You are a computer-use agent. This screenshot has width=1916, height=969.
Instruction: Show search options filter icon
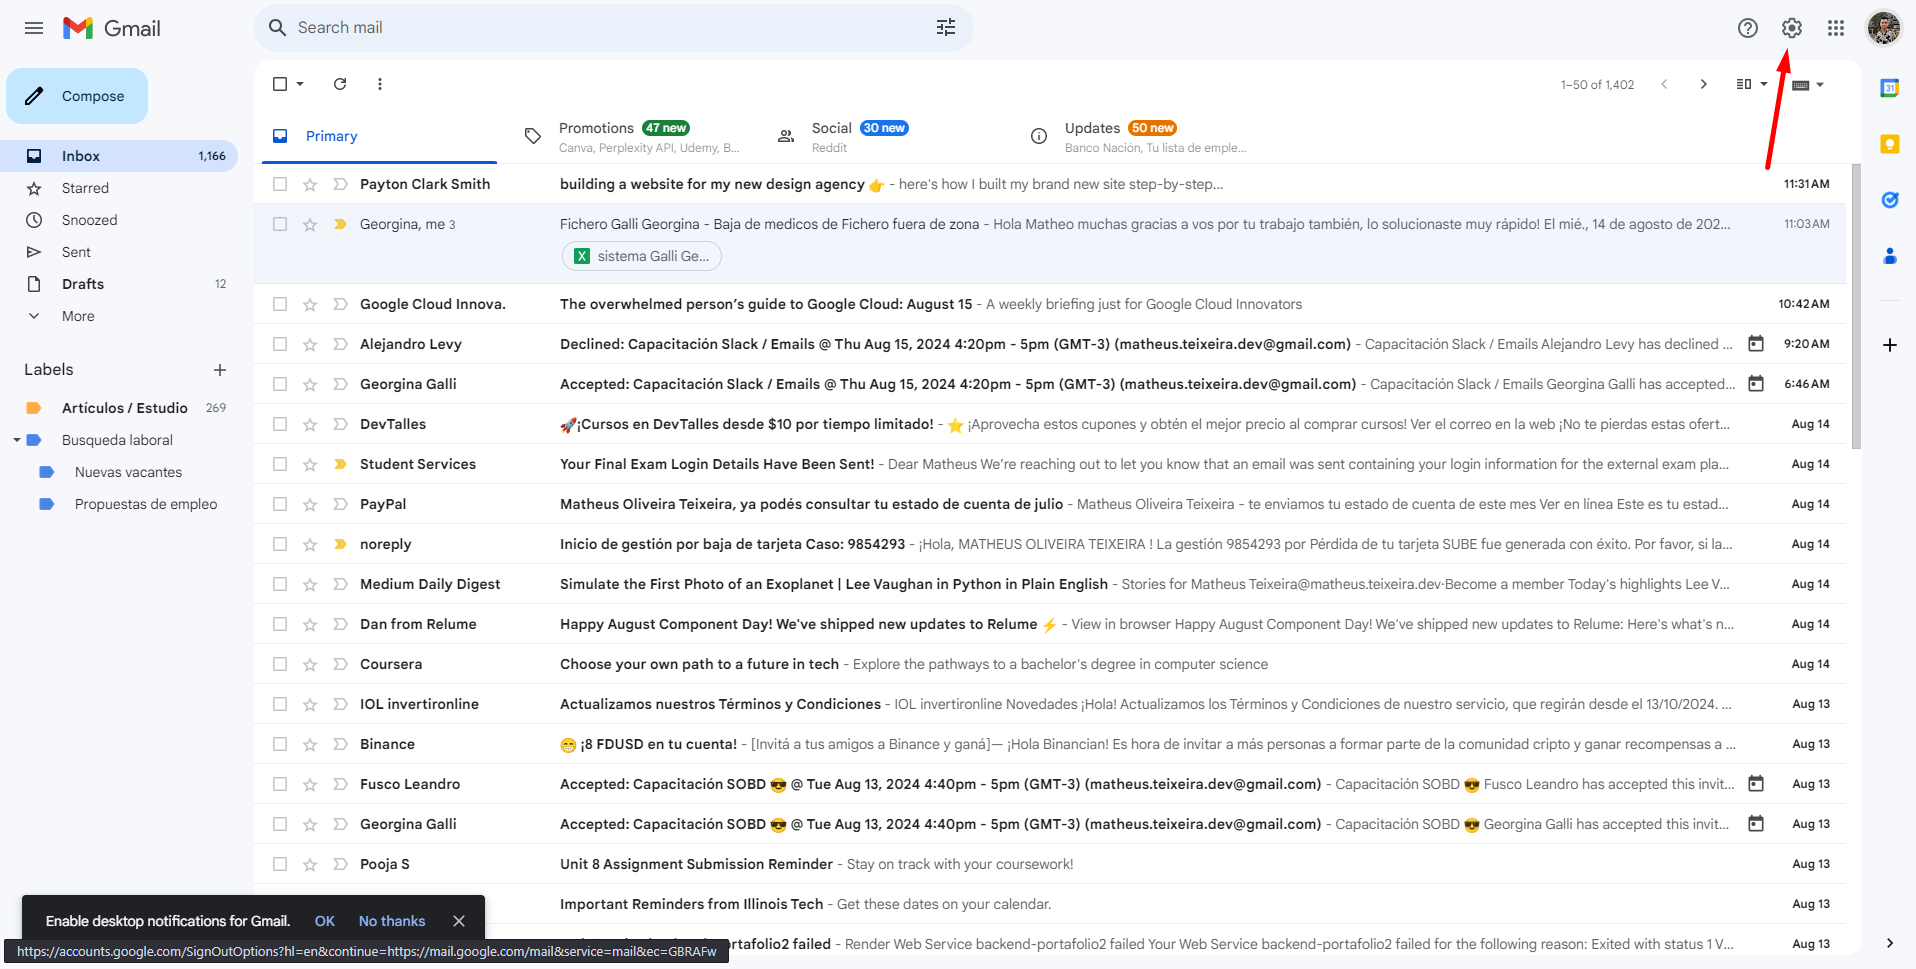point(945,28)
